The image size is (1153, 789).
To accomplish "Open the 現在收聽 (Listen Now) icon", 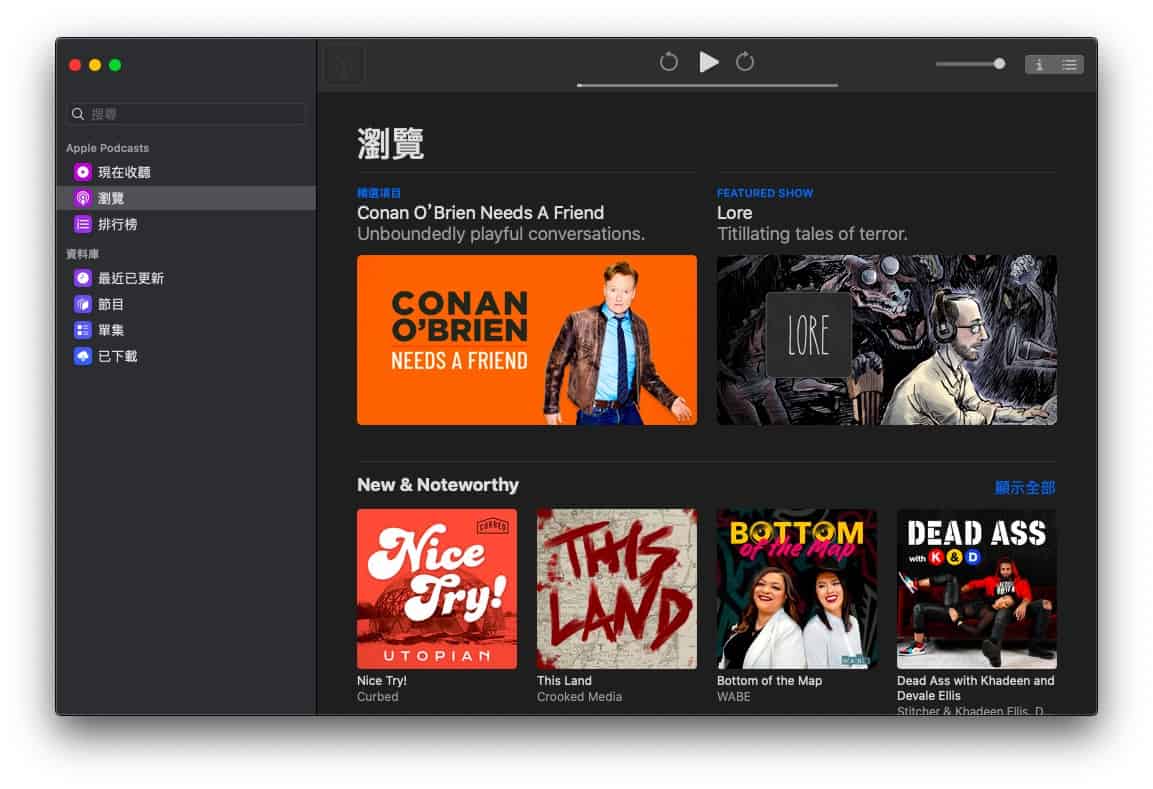I will [82, 172].
